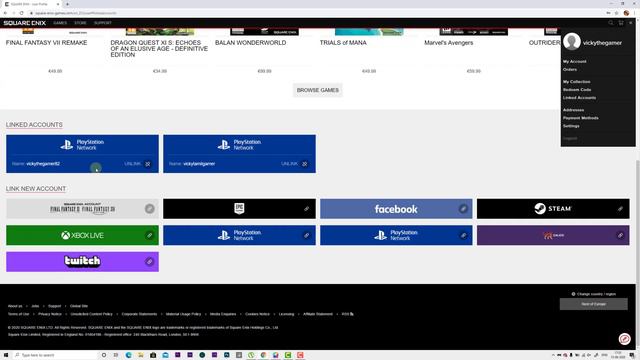Click the BALAN WONDERWORLD title
Screen dimensions: 640x360
click(251, 42)
